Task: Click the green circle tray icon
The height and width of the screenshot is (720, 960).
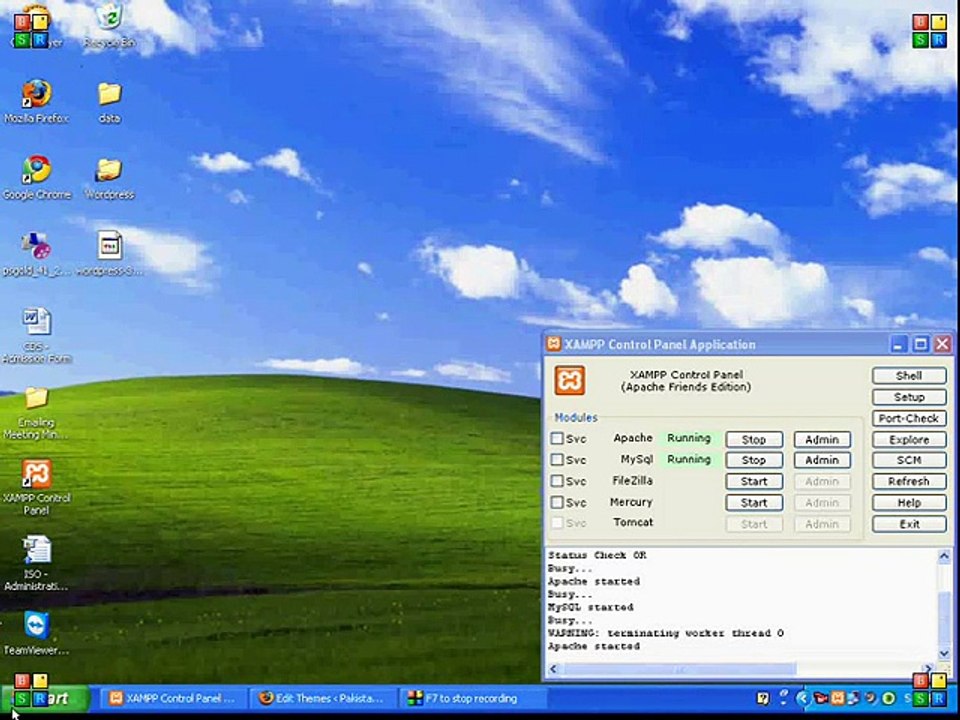Action: coord(889,698)
